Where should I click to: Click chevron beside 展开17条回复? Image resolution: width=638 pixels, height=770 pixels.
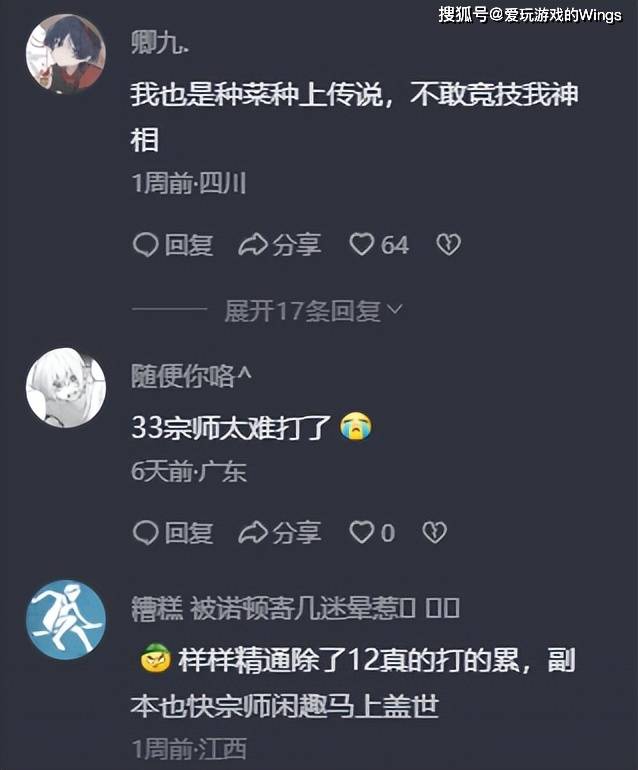(395, 309)
